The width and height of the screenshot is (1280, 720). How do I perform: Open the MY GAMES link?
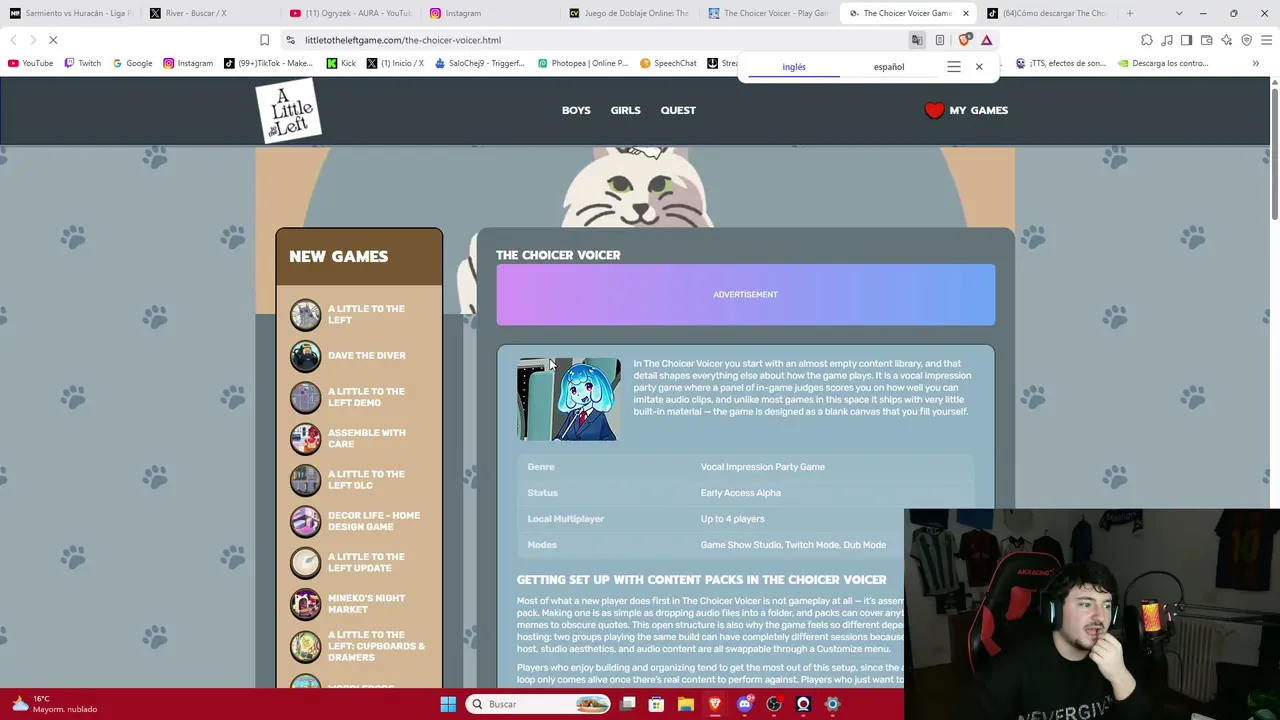[x=978, y=110]
